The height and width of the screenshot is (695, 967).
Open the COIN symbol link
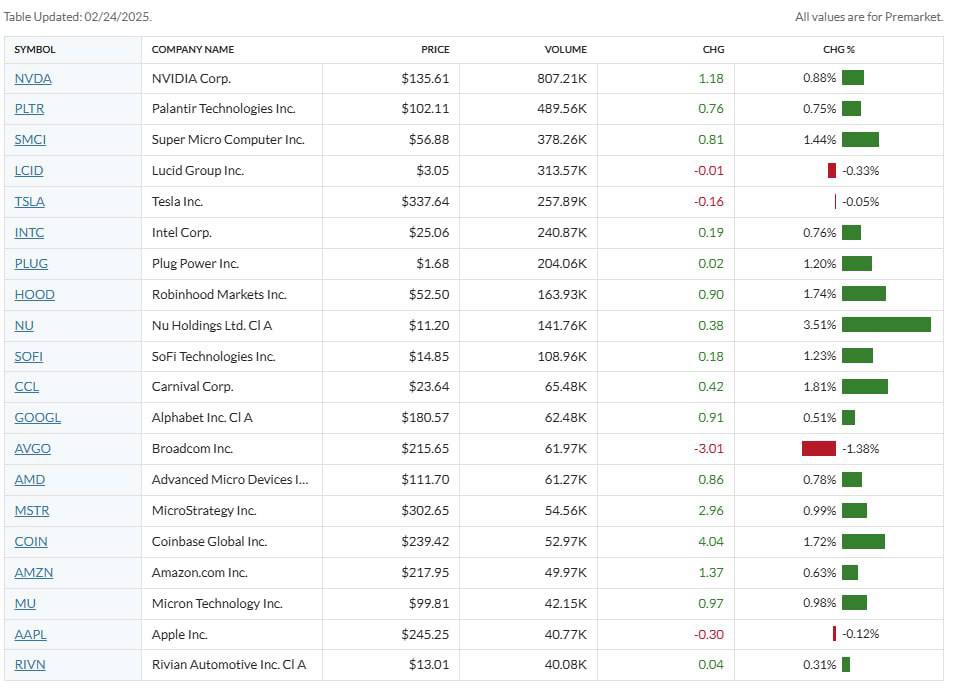[x=31, y=541]
